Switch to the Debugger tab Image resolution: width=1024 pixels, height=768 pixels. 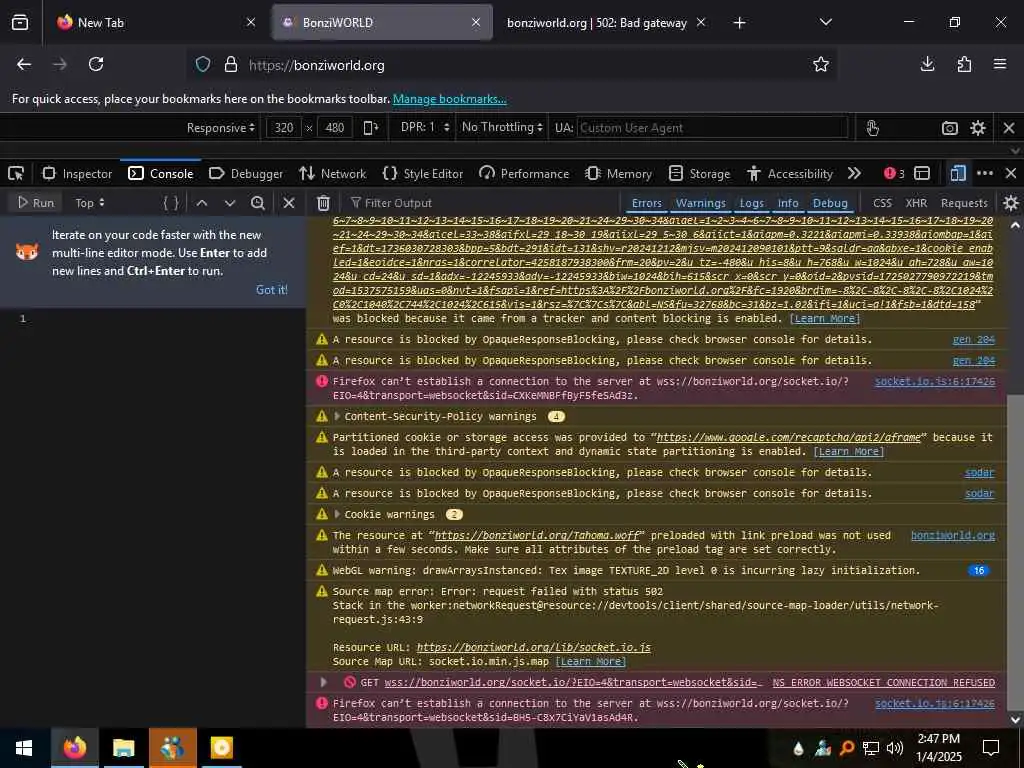pos(246,174)
